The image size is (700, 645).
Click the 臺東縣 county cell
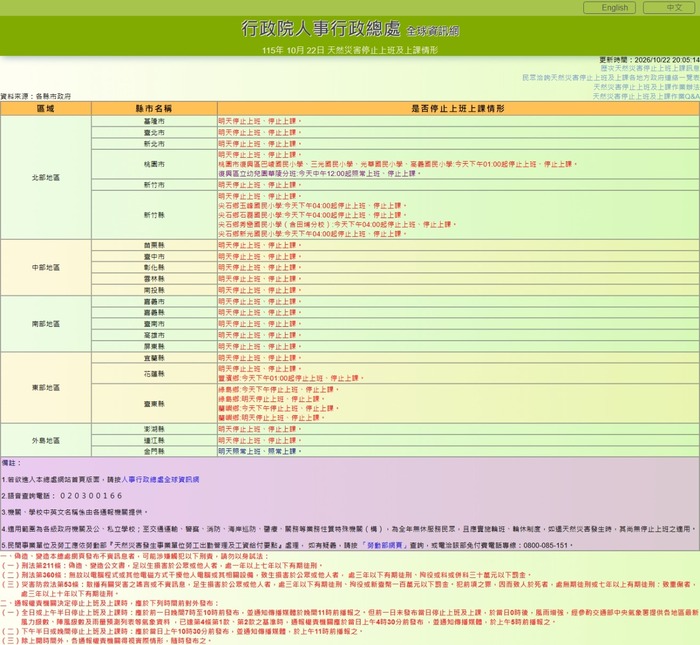tap(154, 404)
